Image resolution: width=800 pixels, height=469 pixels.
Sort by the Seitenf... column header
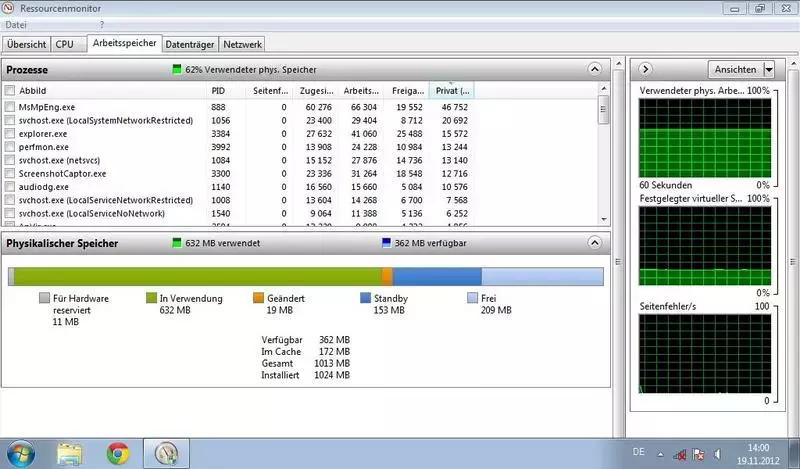click(x=270, y=91)
